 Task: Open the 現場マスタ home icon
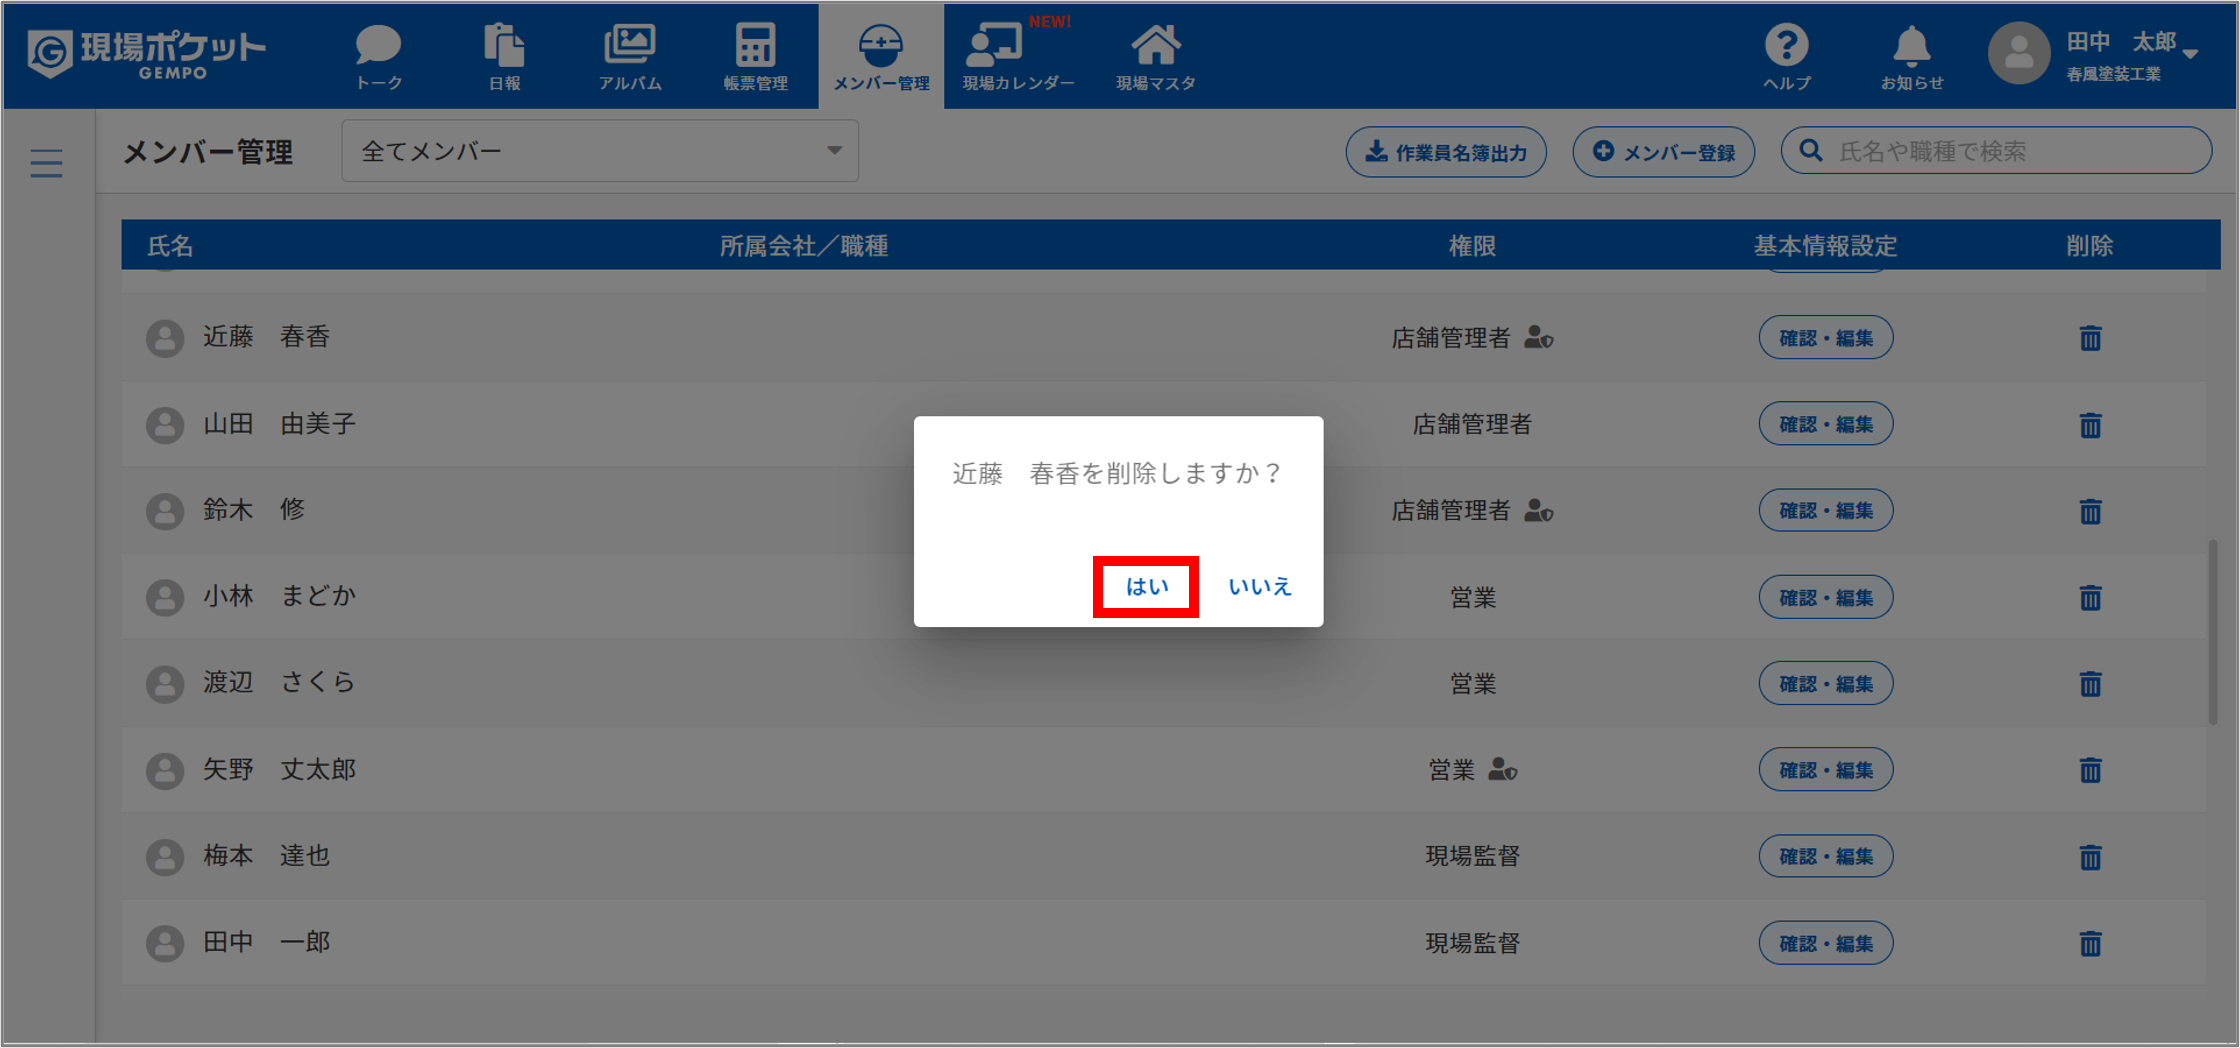pyautogui.click(x=1155, y=57)
